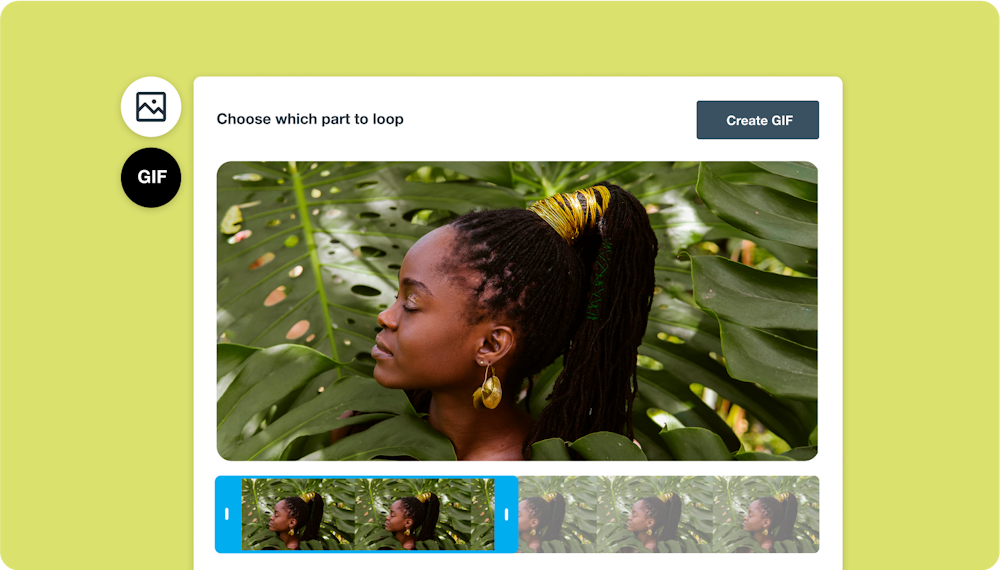Image resolution: width=1000 pixels, height=570 pixels.
Task: Select the image mode icon
Action: click(151, 106)
